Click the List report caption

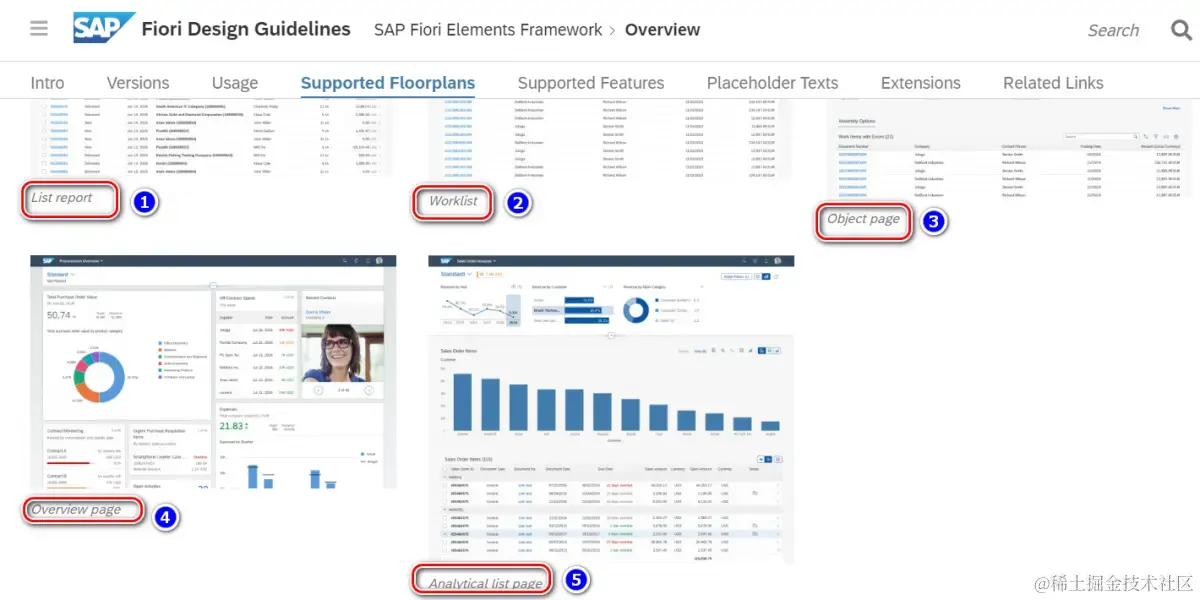tap(62, 198)
